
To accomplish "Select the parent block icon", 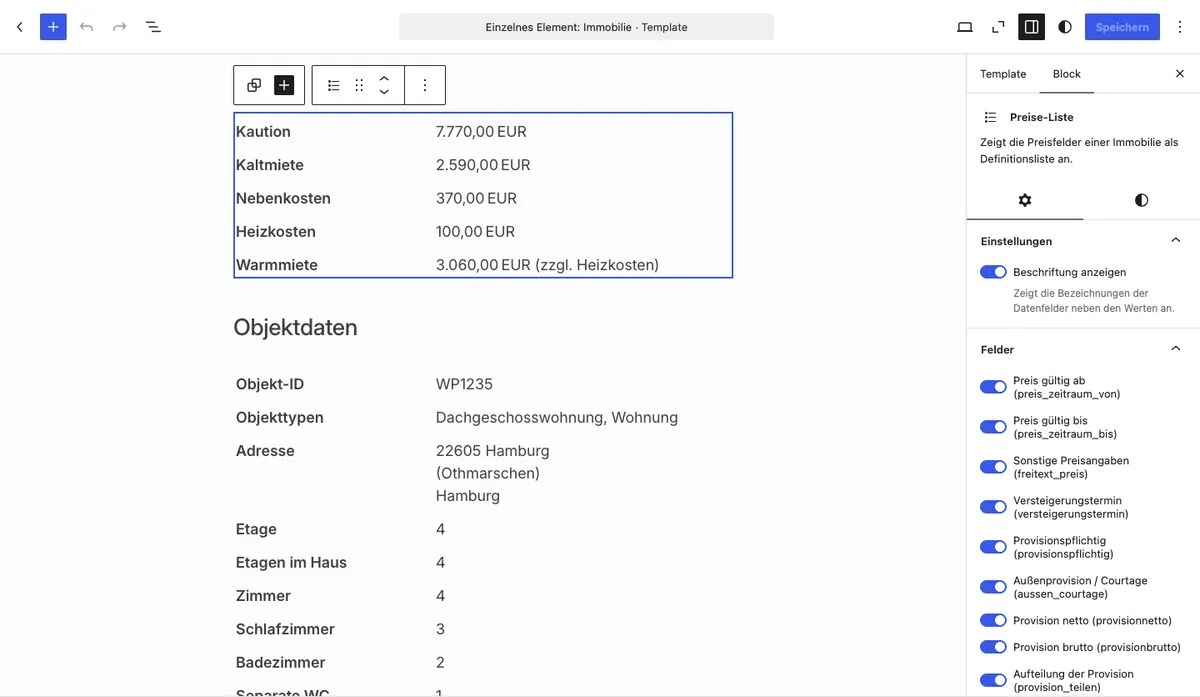I will pyautogui.click(x=254, y=85).
